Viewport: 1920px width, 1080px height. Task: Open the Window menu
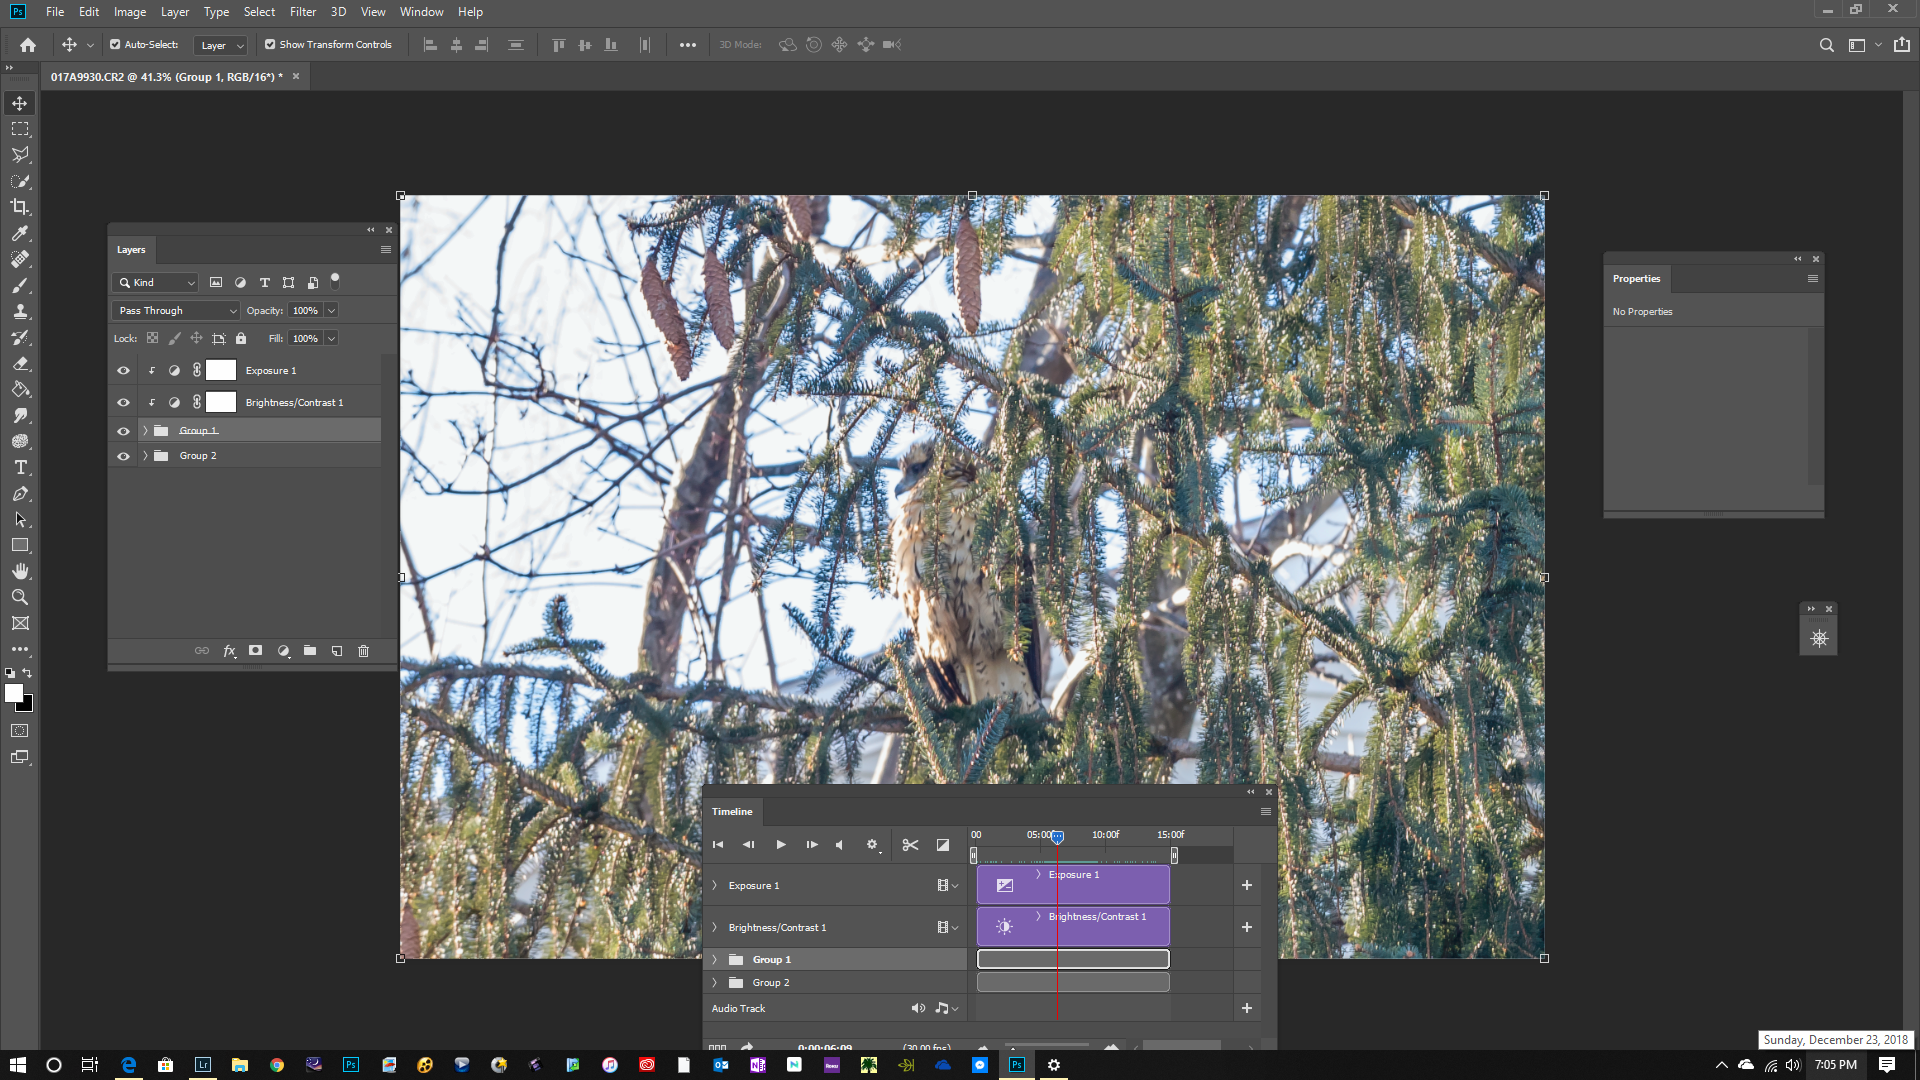coord(421,12)
